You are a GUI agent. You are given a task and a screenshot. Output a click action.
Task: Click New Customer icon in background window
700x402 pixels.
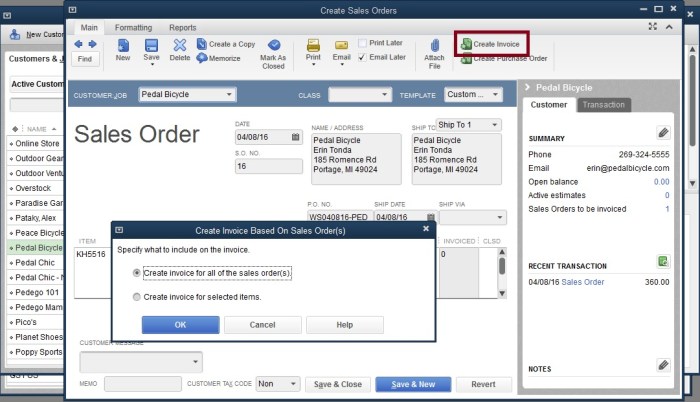pyautogui.click(x=15, y=34)
